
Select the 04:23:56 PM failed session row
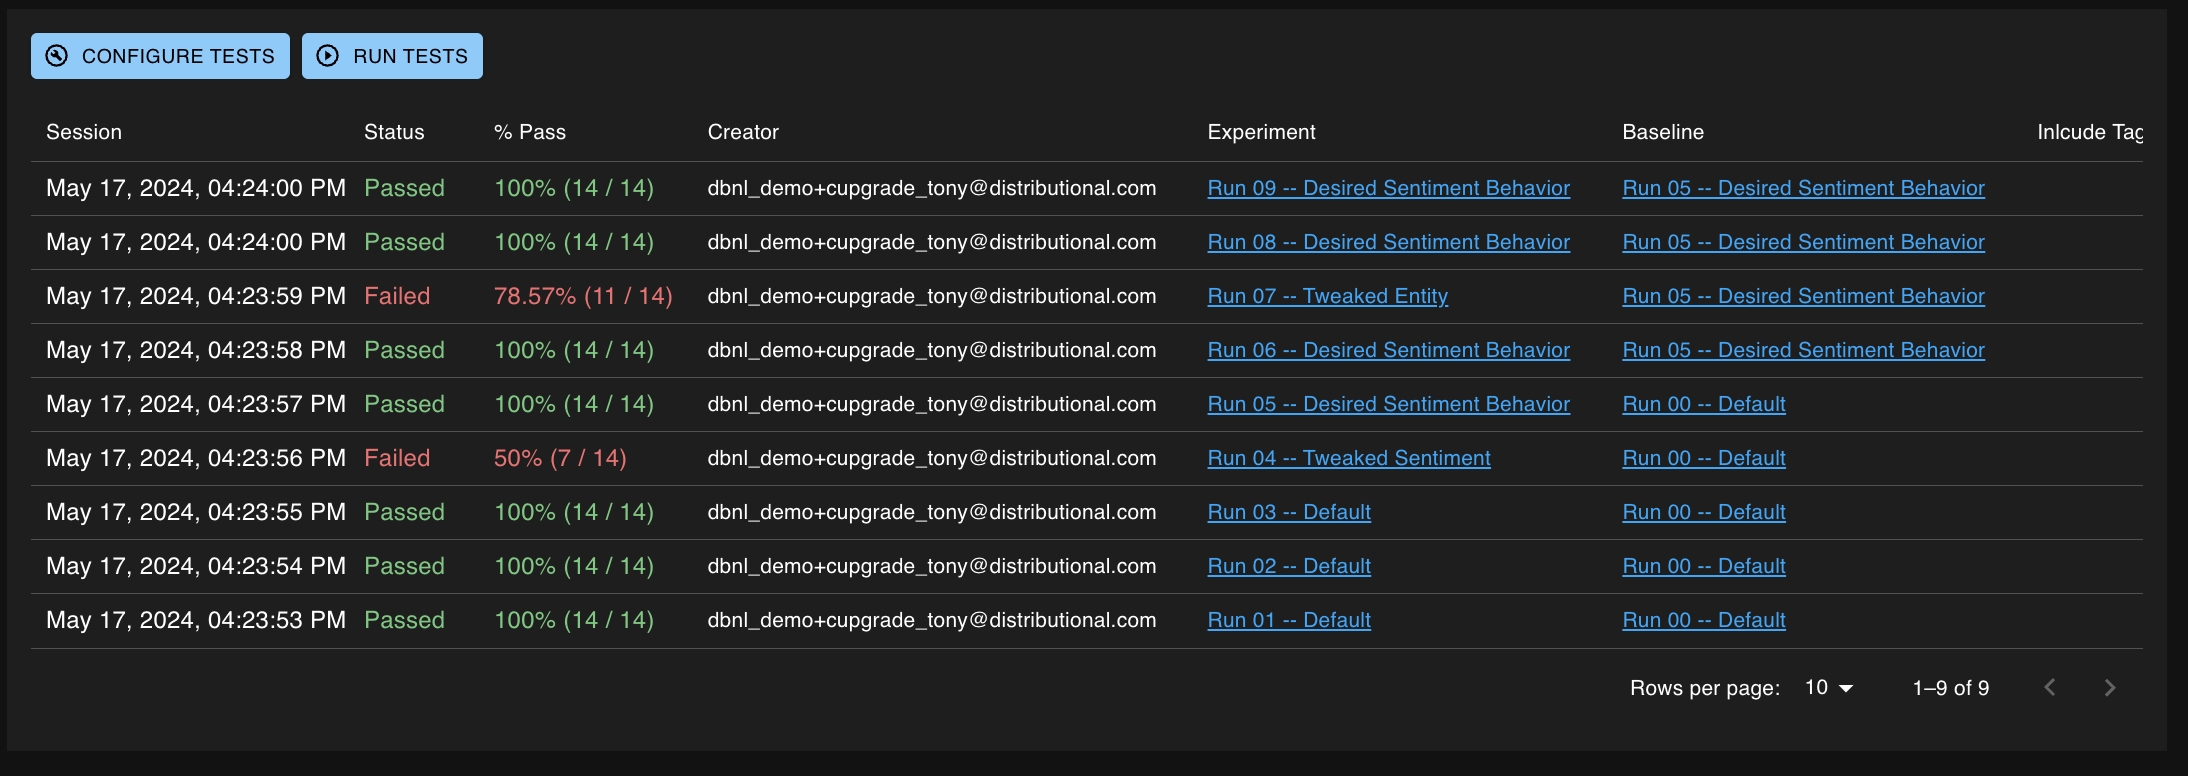pyautogui.click(x=196, y=458)
